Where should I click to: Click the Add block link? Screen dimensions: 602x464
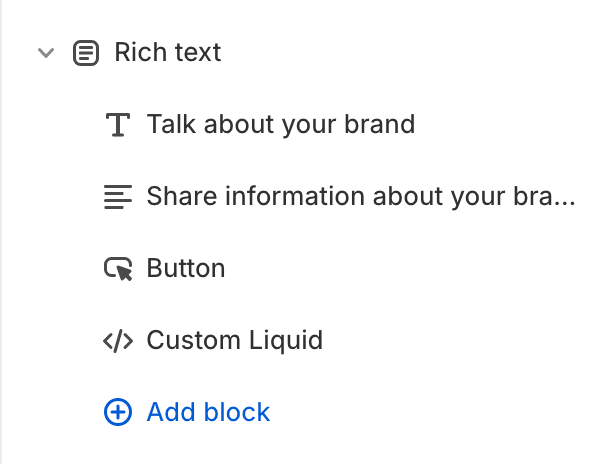click(x=208, y=412)
